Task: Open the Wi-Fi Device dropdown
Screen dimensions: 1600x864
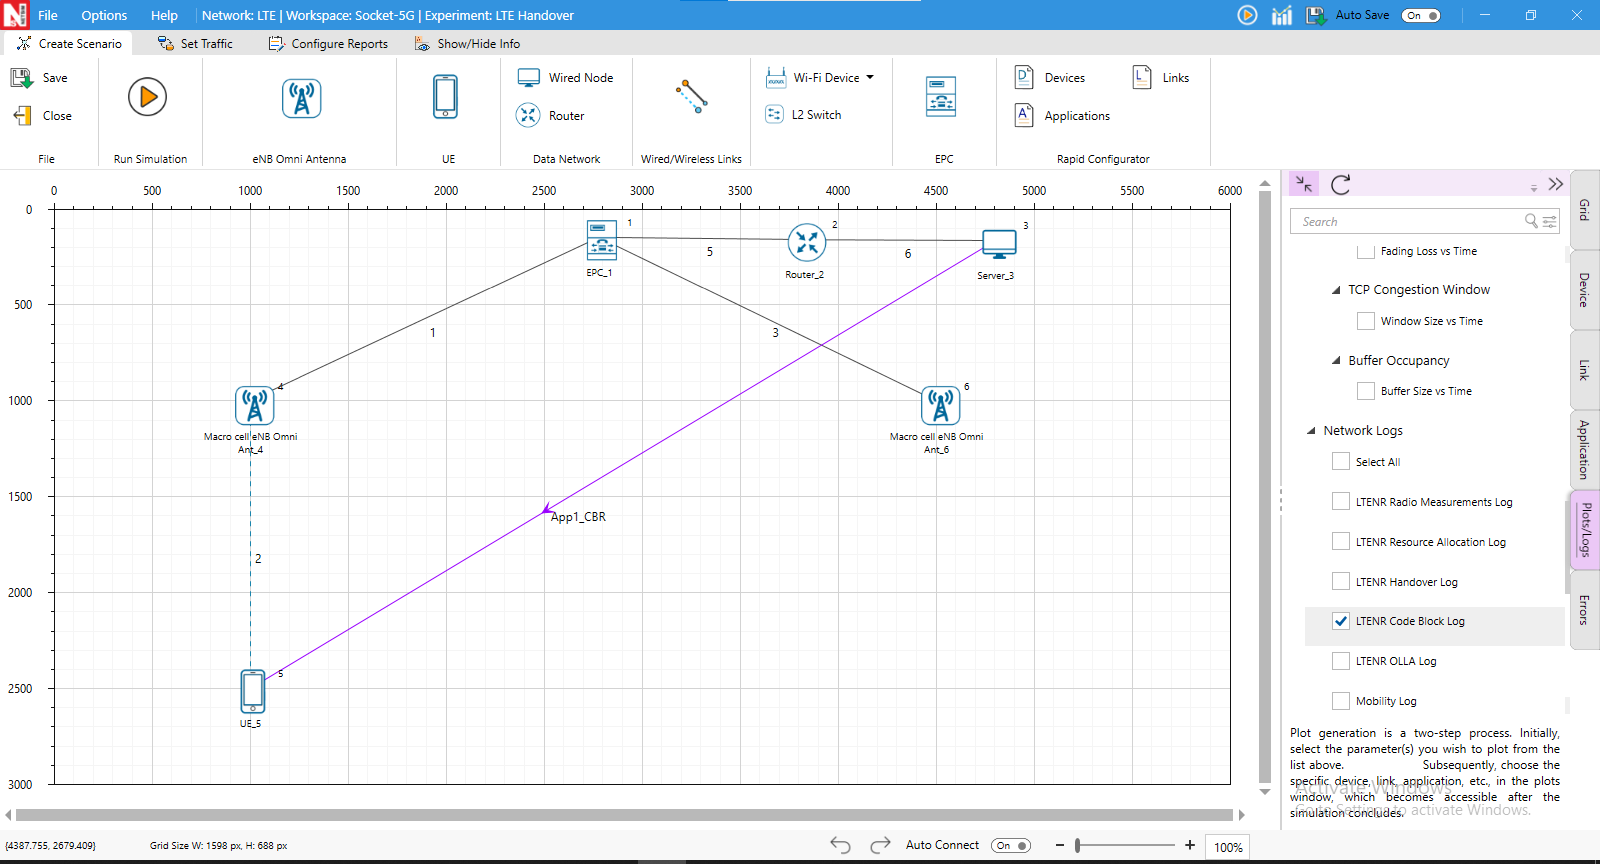Action: click(x=869, y=77)
